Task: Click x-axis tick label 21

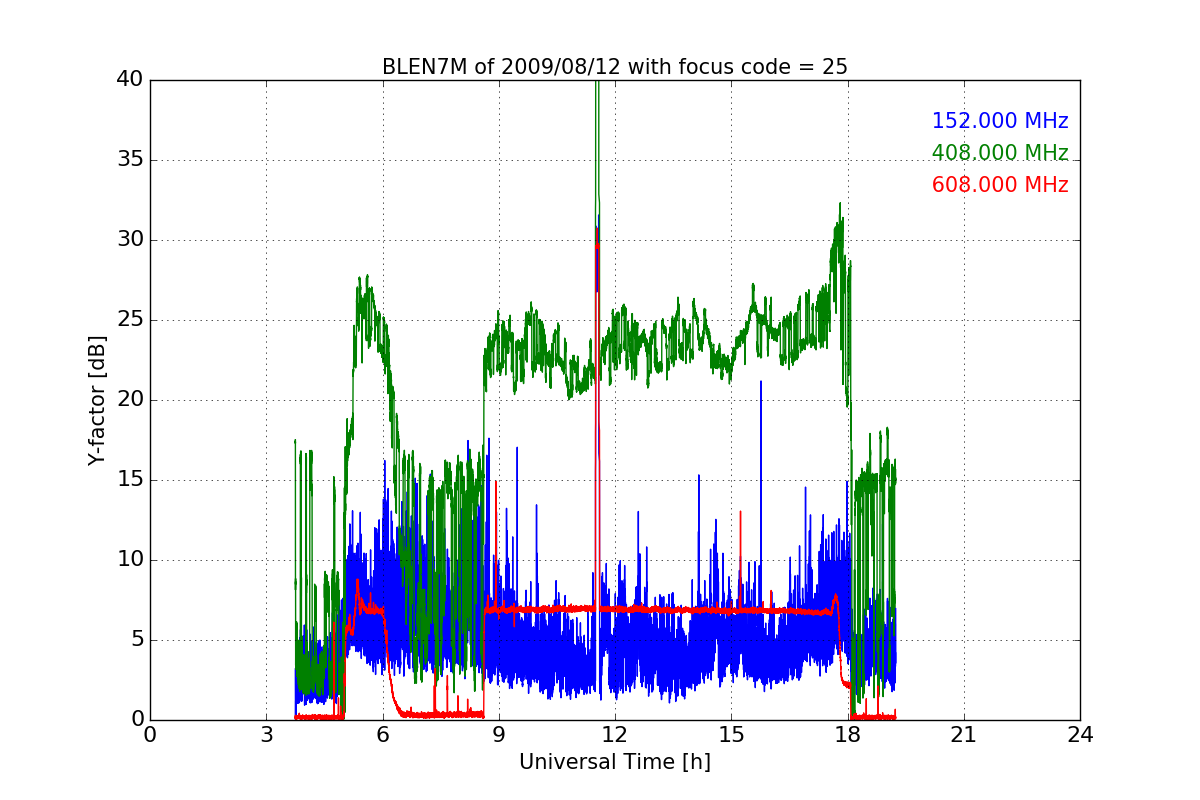Action: pos(964,734)
